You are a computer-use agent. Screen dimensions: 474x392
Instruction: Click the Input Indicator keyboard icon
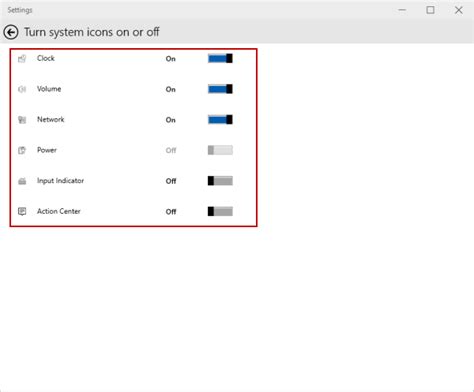[x=22, y=181]
